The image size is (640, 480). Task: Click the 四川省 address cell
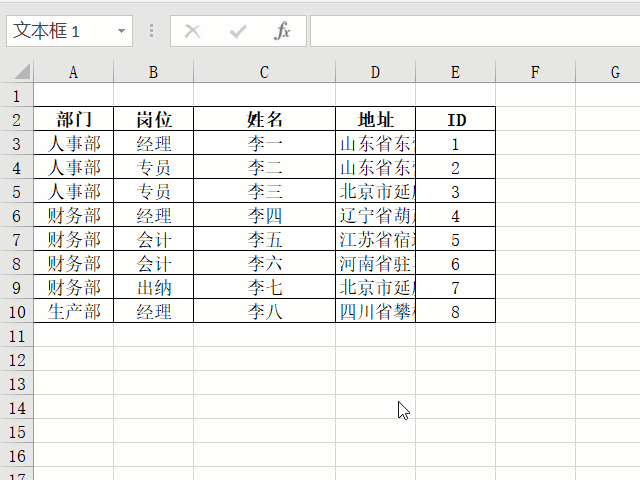(x=376, y=311)
